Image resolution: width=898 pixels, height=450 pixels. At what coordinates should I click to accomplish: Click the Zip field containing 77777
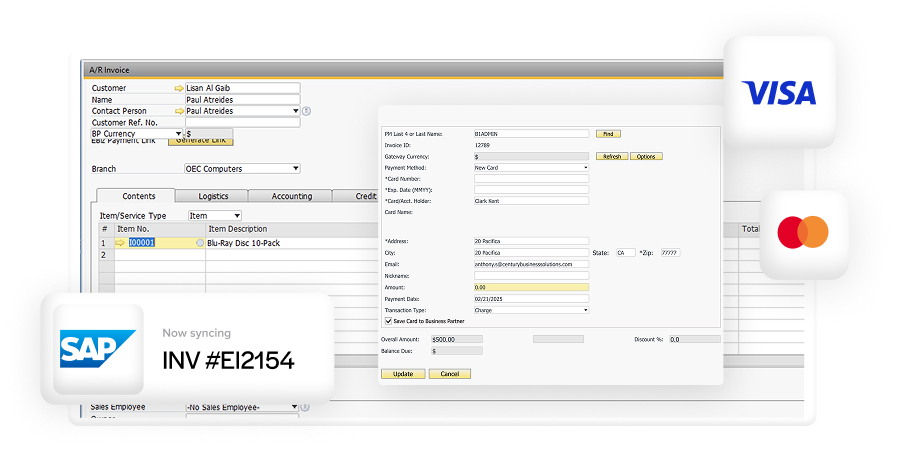coord(671,252)
